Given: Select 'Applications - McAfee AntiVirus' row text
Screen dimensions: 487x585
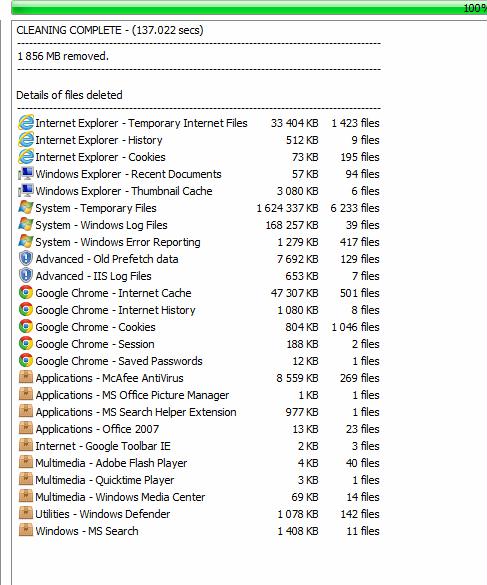Looking at the screenshot, I should pyautogui.click(x=110, y=378).
